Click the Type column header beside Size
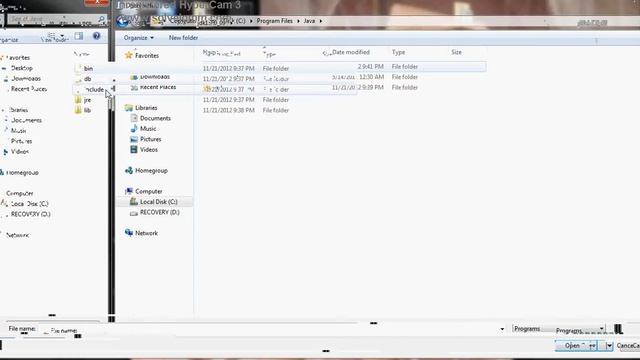 point(398,52)
